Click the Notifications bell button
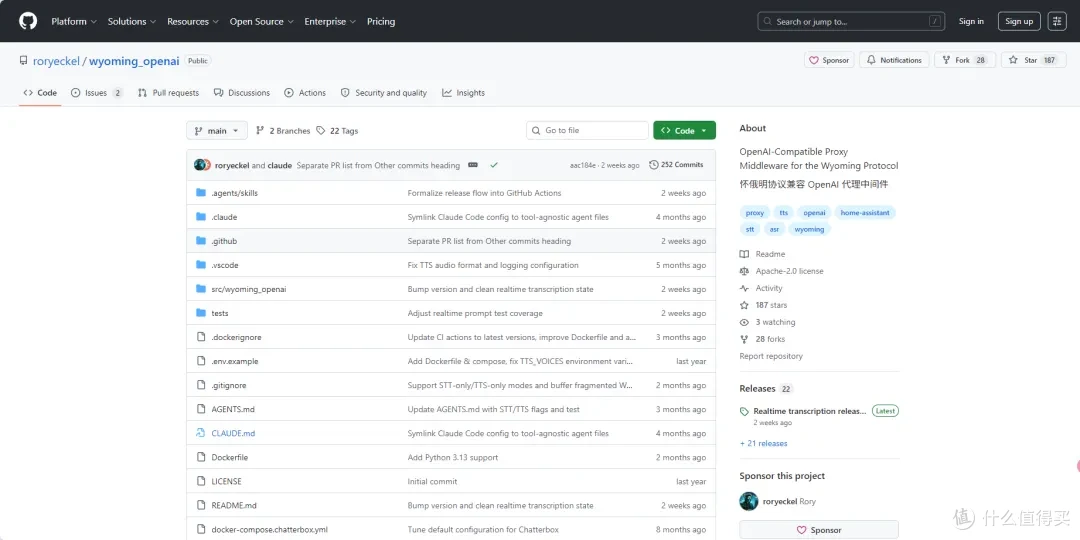Viewport: 1080px width, 540px height. (x=894, y=60)
